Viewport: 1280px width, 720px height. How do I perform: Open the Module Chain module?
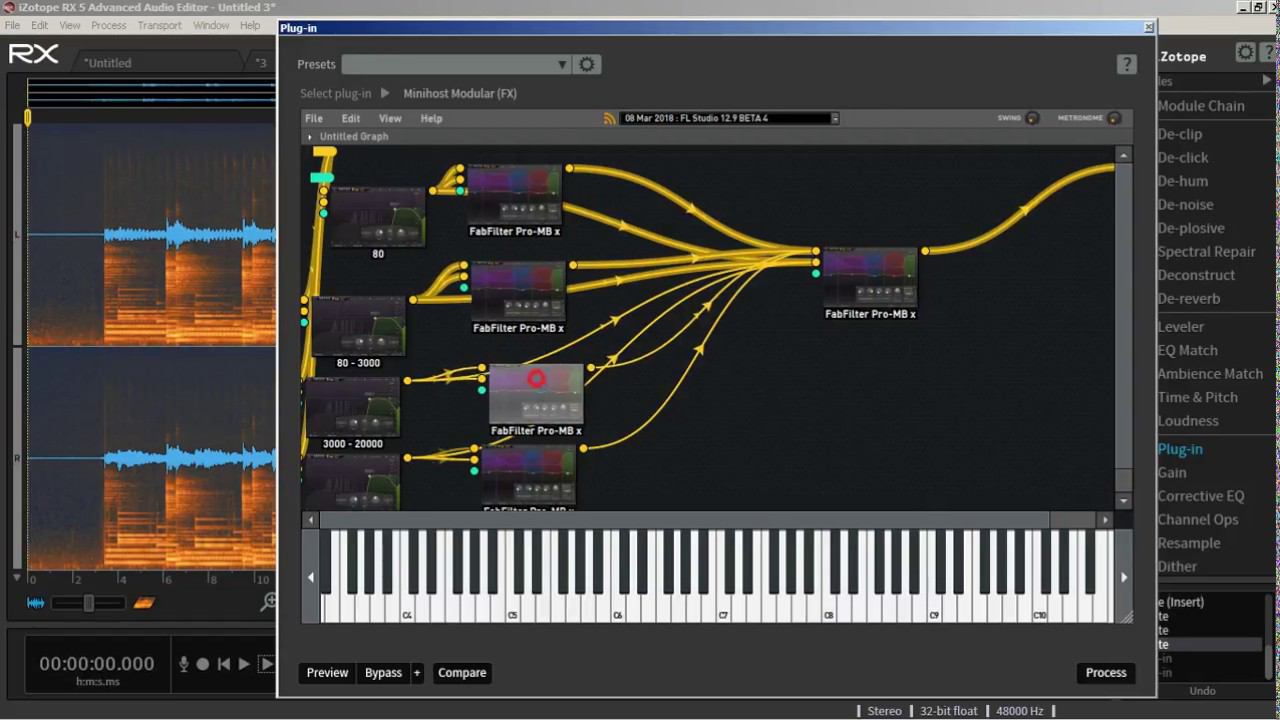[x=1201, y=106]
